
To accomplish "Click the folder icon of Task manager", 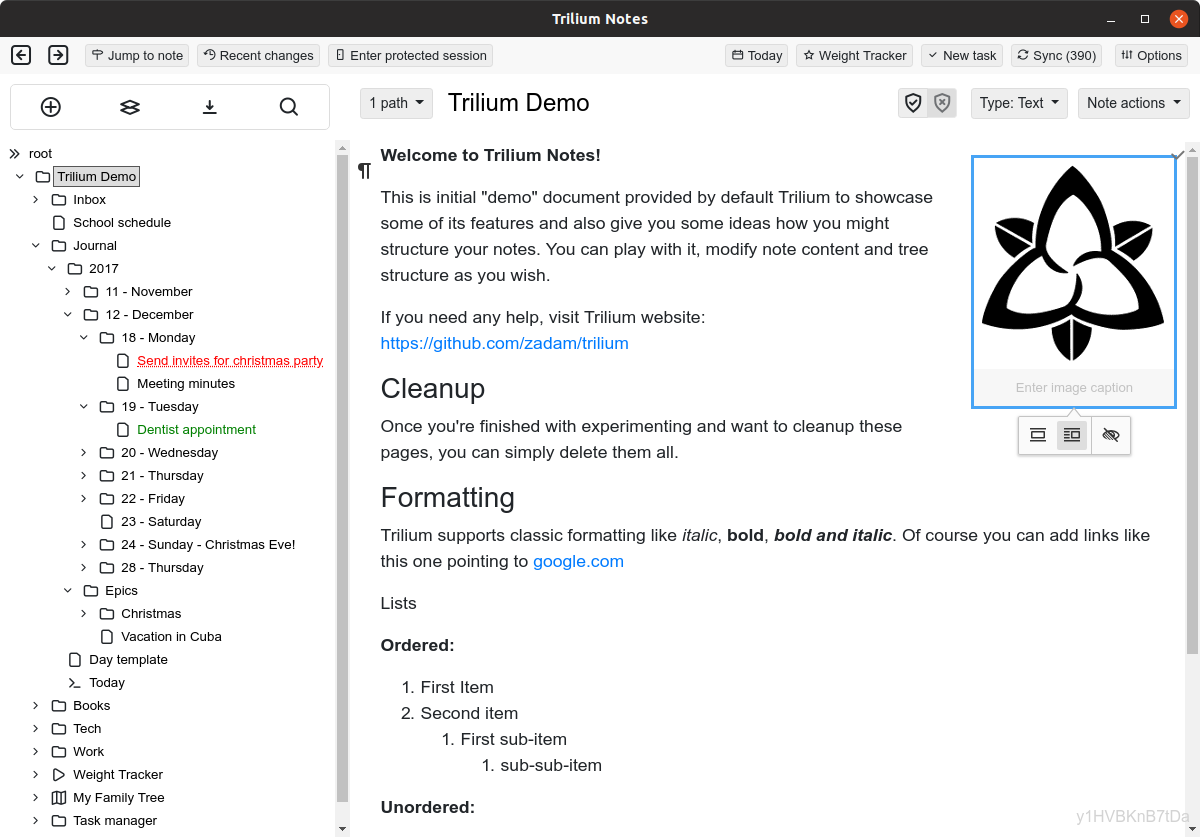I will (59, 821).
